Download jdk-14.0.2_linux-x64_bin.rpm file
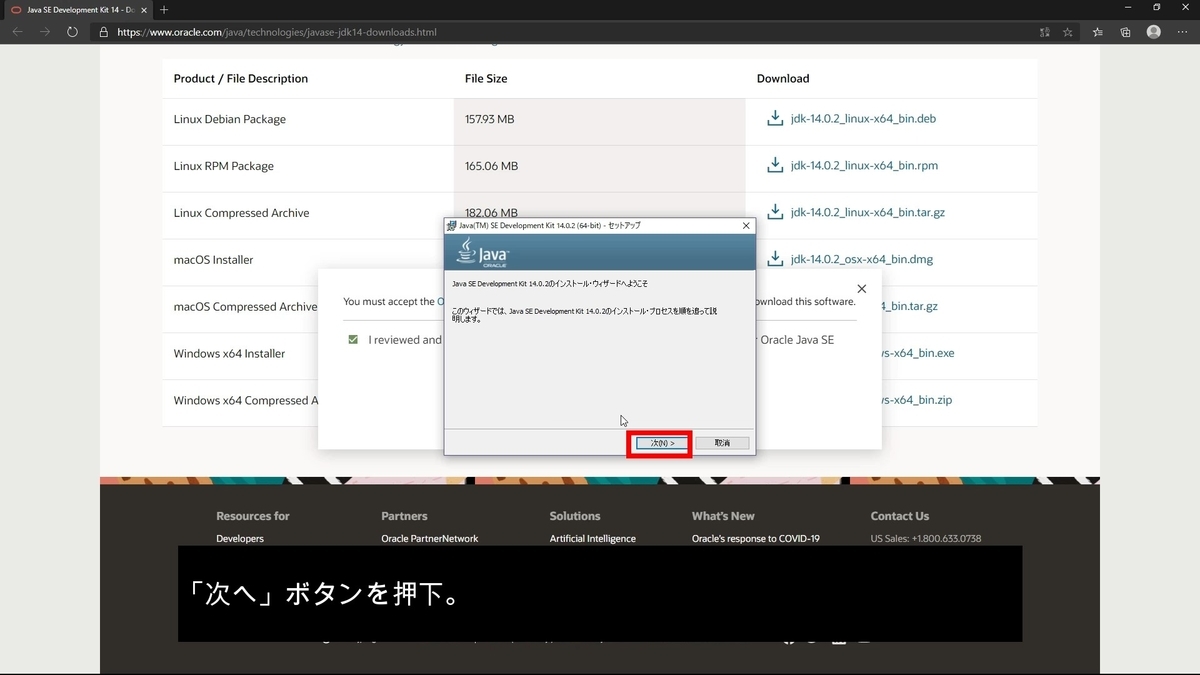This screenshot has height=675, width=1200. coord(864,166)
